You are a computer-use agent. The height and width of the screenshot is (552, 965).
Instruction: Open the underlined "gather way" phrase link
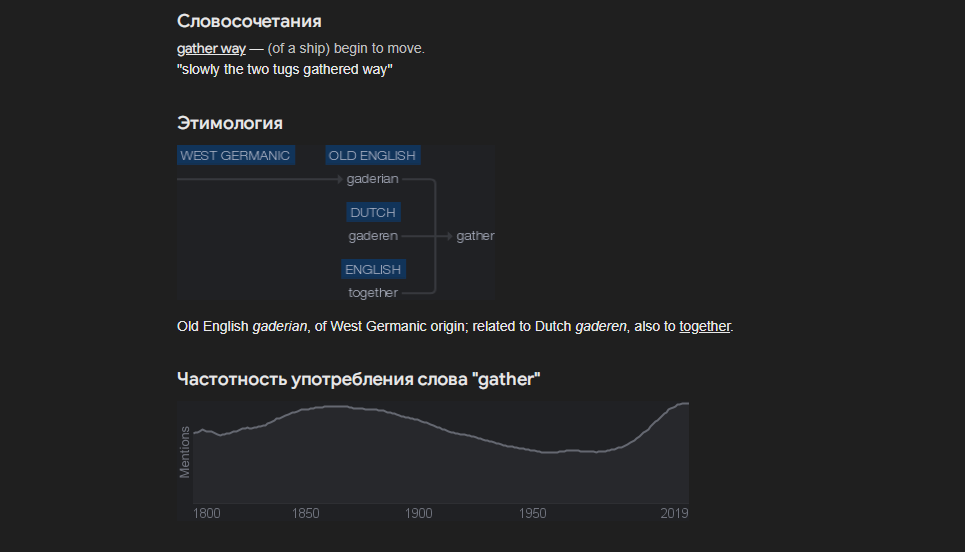(211, 48)
